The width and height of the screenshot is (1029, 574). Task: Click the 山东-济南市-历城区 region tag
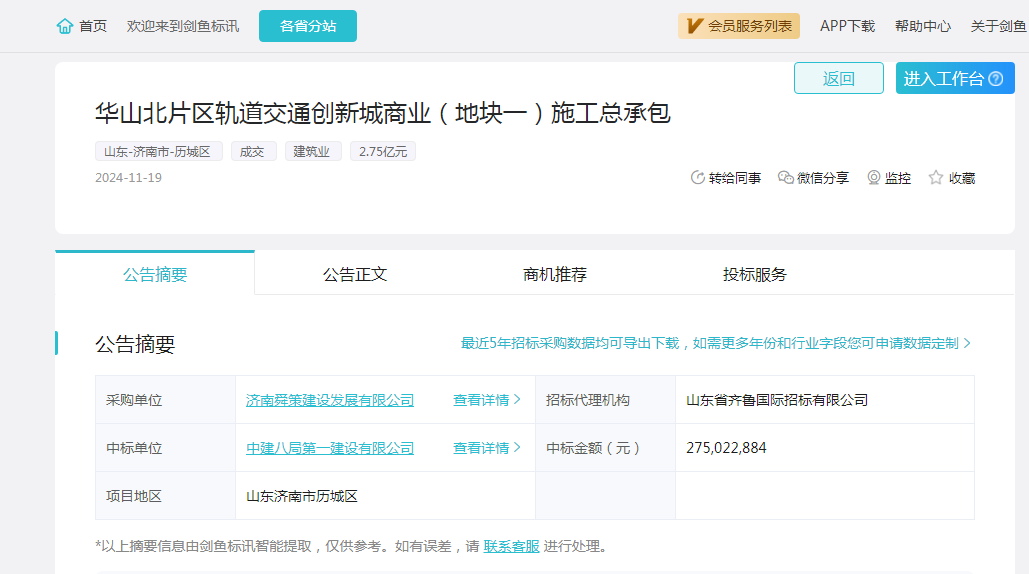click(159, 152)
